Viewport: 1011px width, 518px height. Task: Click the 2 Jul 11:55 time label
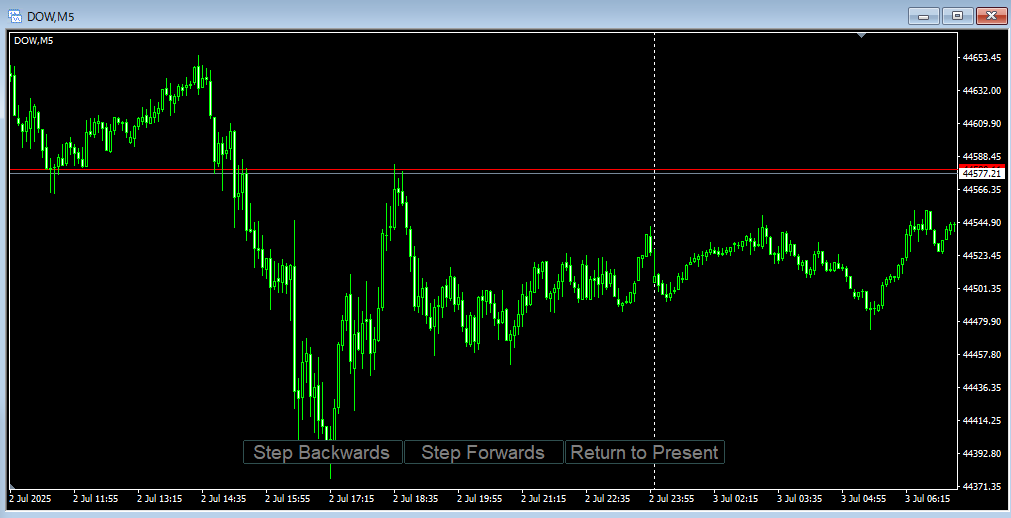(95, 499)
